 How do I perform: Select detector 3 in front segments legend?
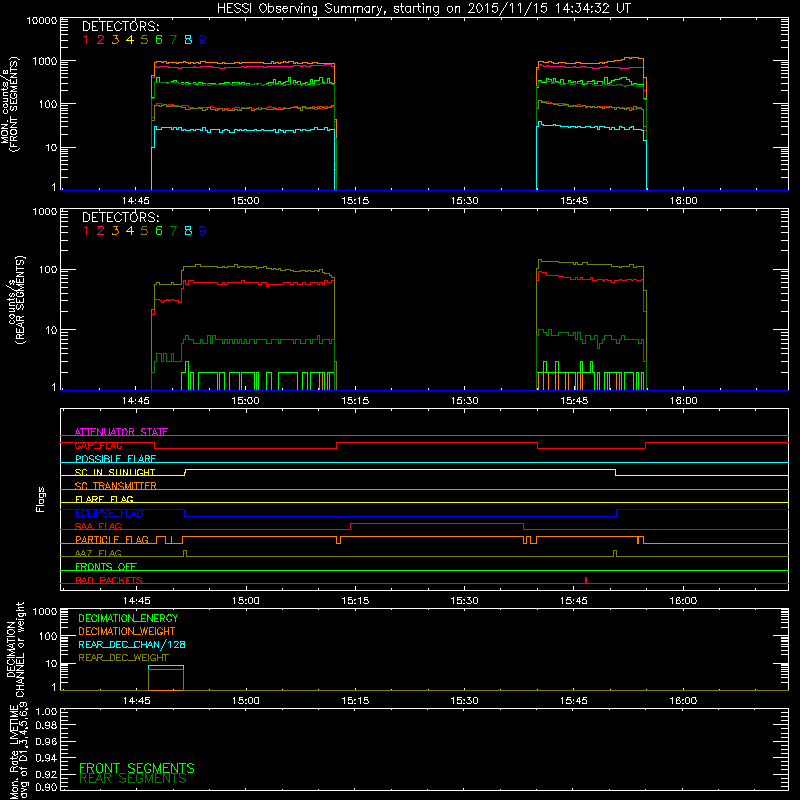click(x=115, y=40)
